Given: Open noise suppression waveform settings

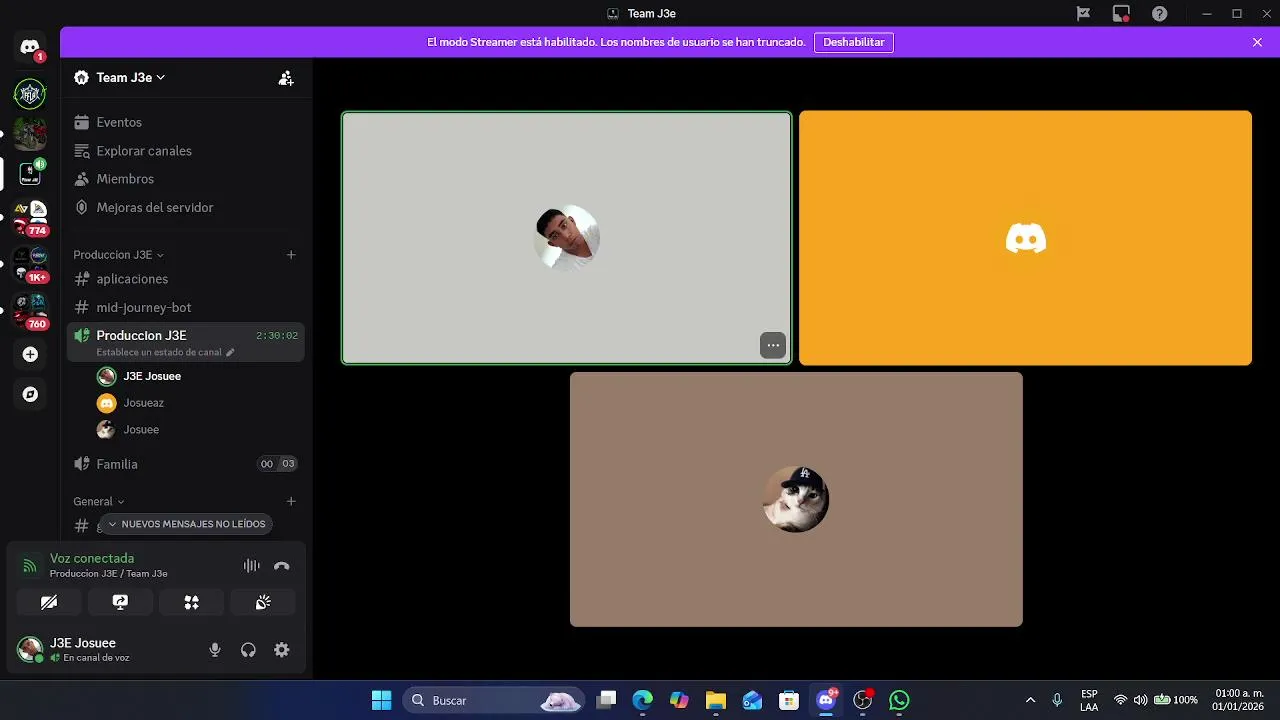Looking at the screenshot, I should pos(252,566).
